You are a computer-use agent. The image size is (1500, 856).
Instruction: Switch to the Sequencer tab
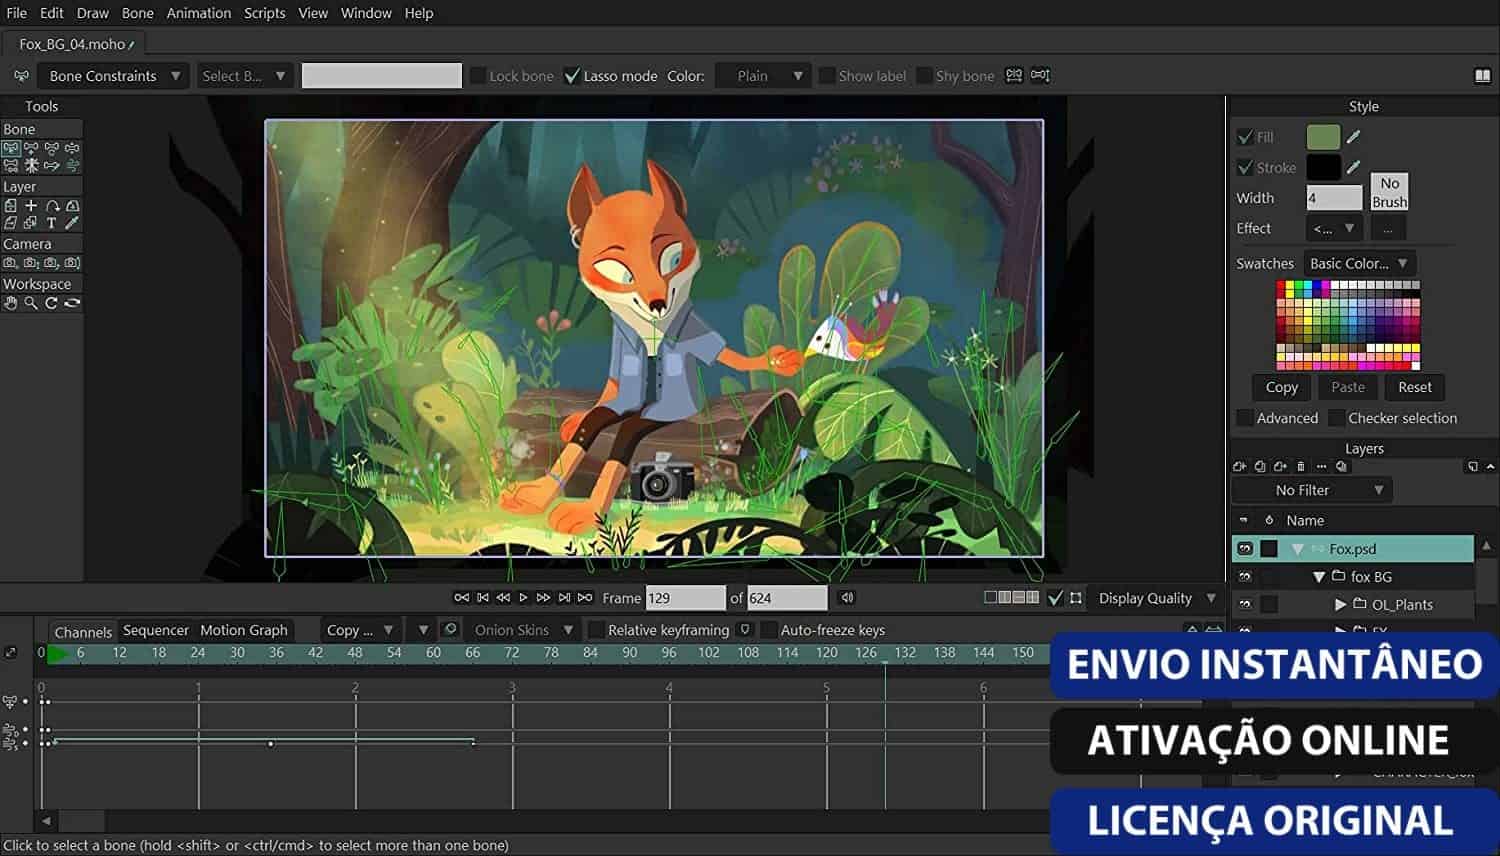(156, 630)
